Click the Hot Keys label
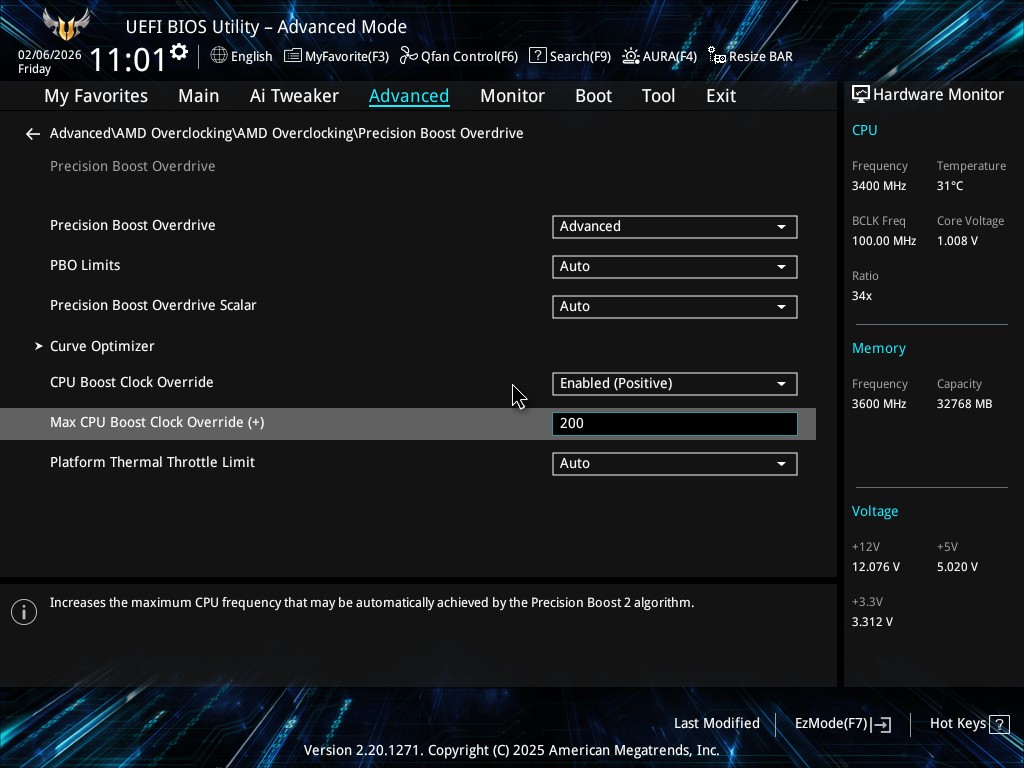1024x768 pixels. [957, 724]
